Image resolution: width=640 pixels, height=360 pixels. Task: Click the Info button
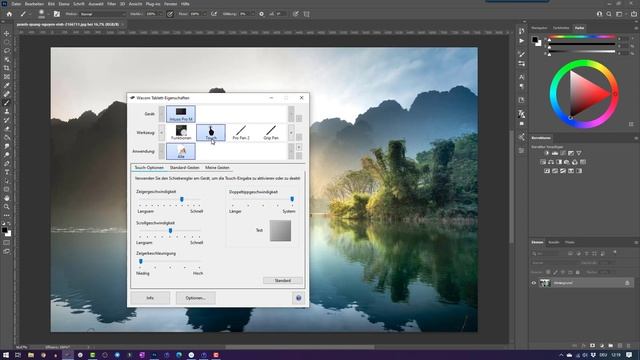coord(150,298)
